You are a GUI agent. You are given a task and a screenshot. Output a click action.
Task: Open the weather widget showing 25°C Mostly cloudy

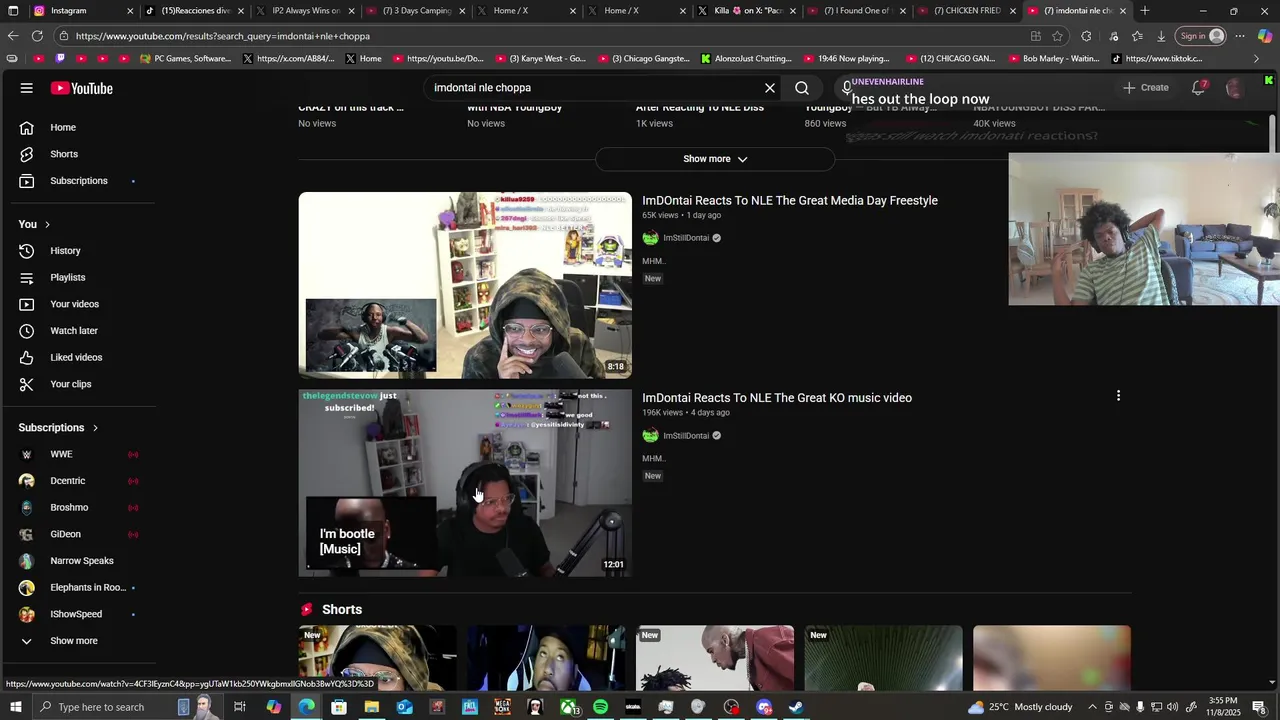pyautogui.click(x=1019, y=707)
